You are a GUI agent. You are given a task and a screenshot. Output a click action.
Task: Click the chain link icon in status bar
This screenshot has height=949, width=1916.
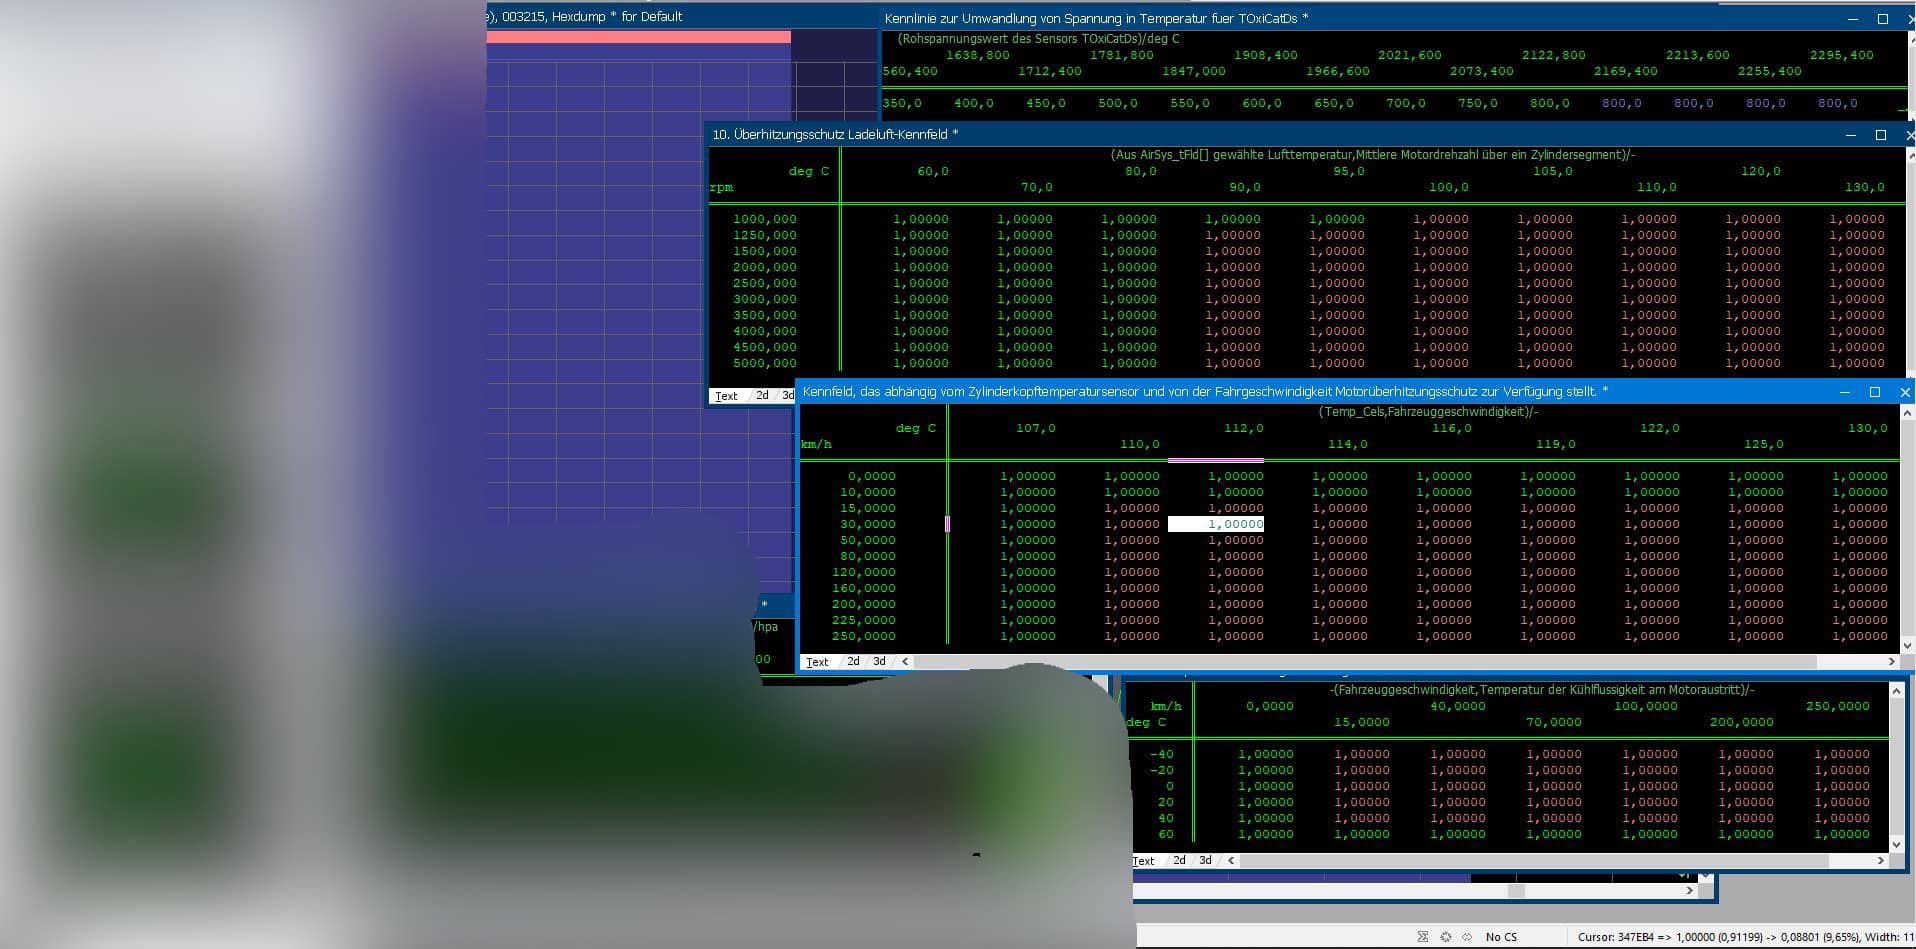pos(1468,936)
